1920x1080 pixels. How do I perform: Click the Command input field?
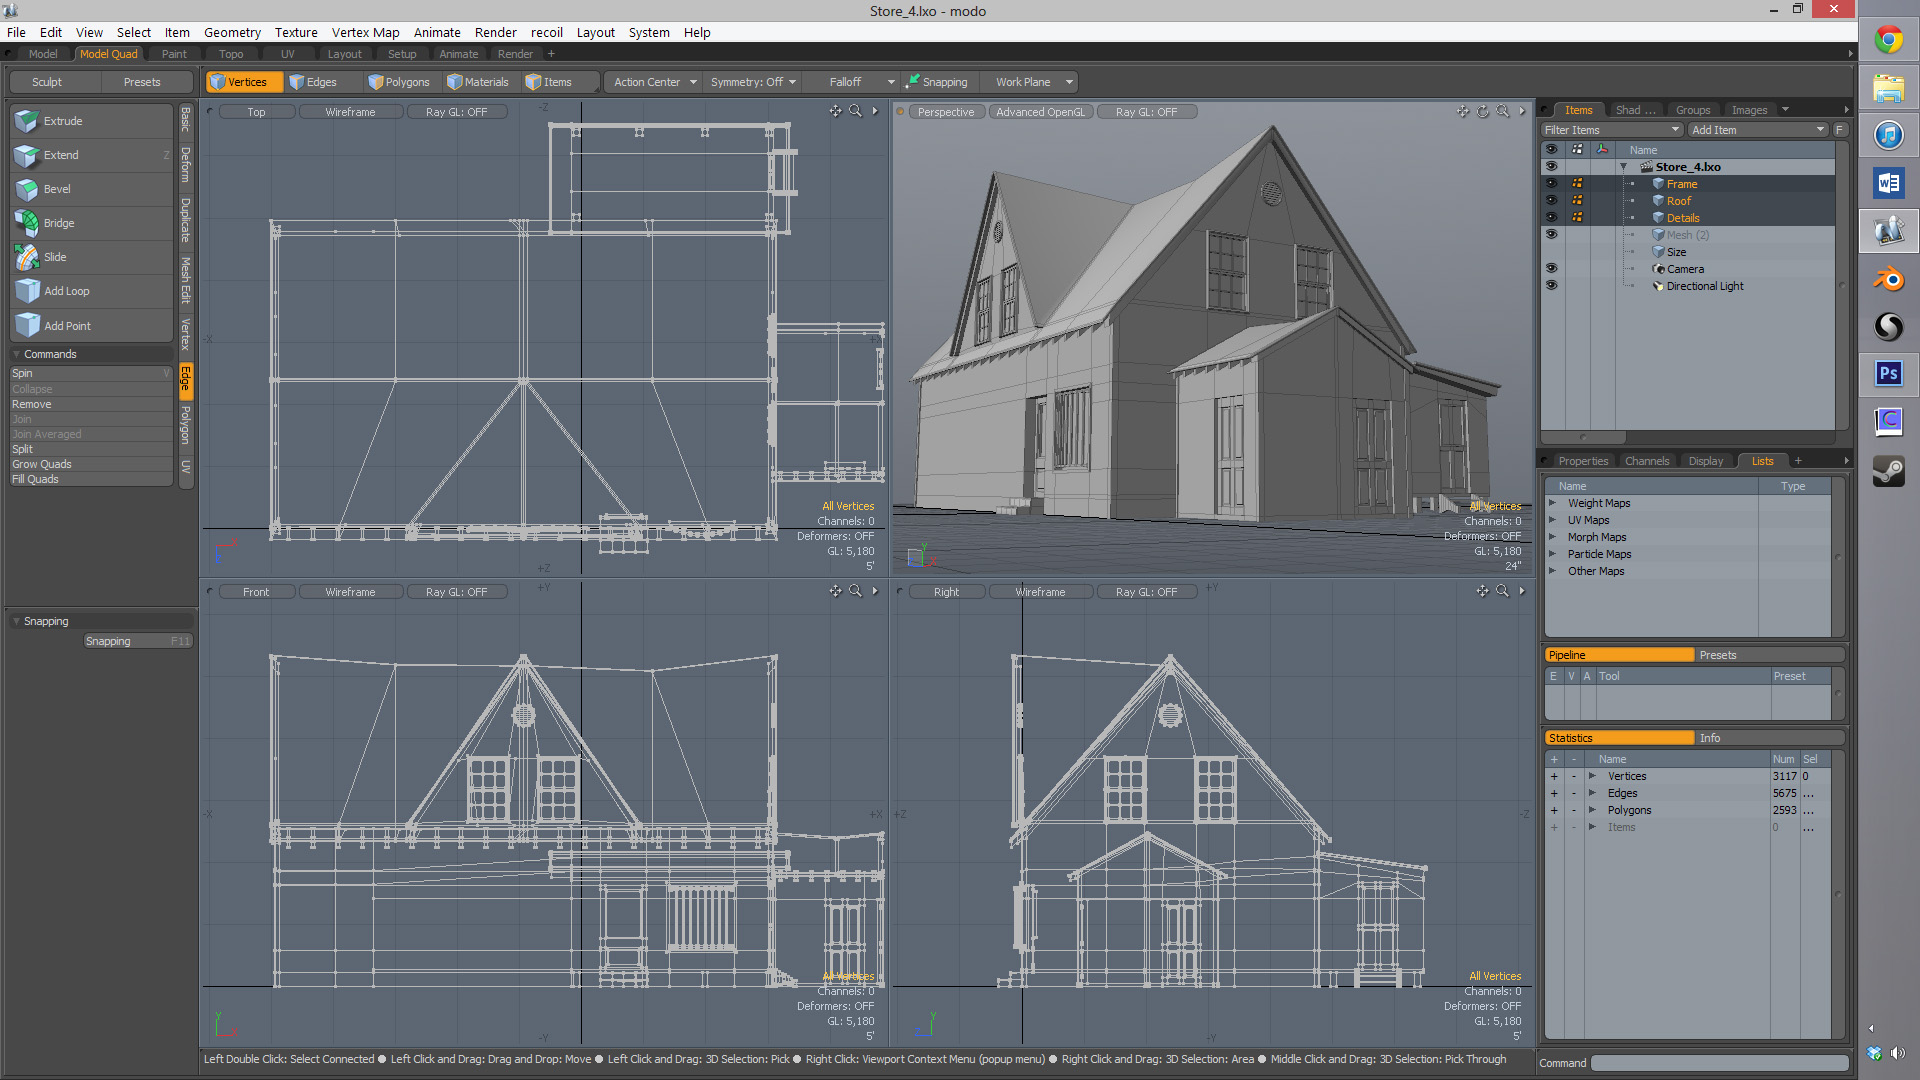coord(1718,1063)
